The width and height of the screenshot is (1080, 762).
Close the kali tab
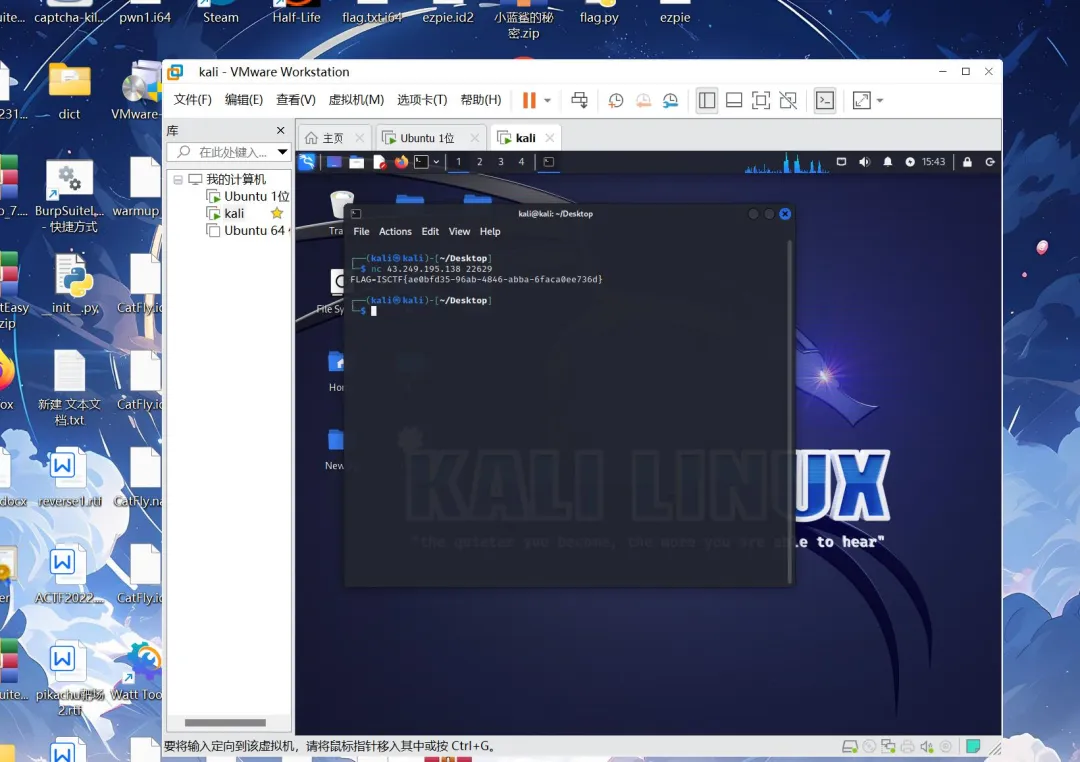pos(550,138)
